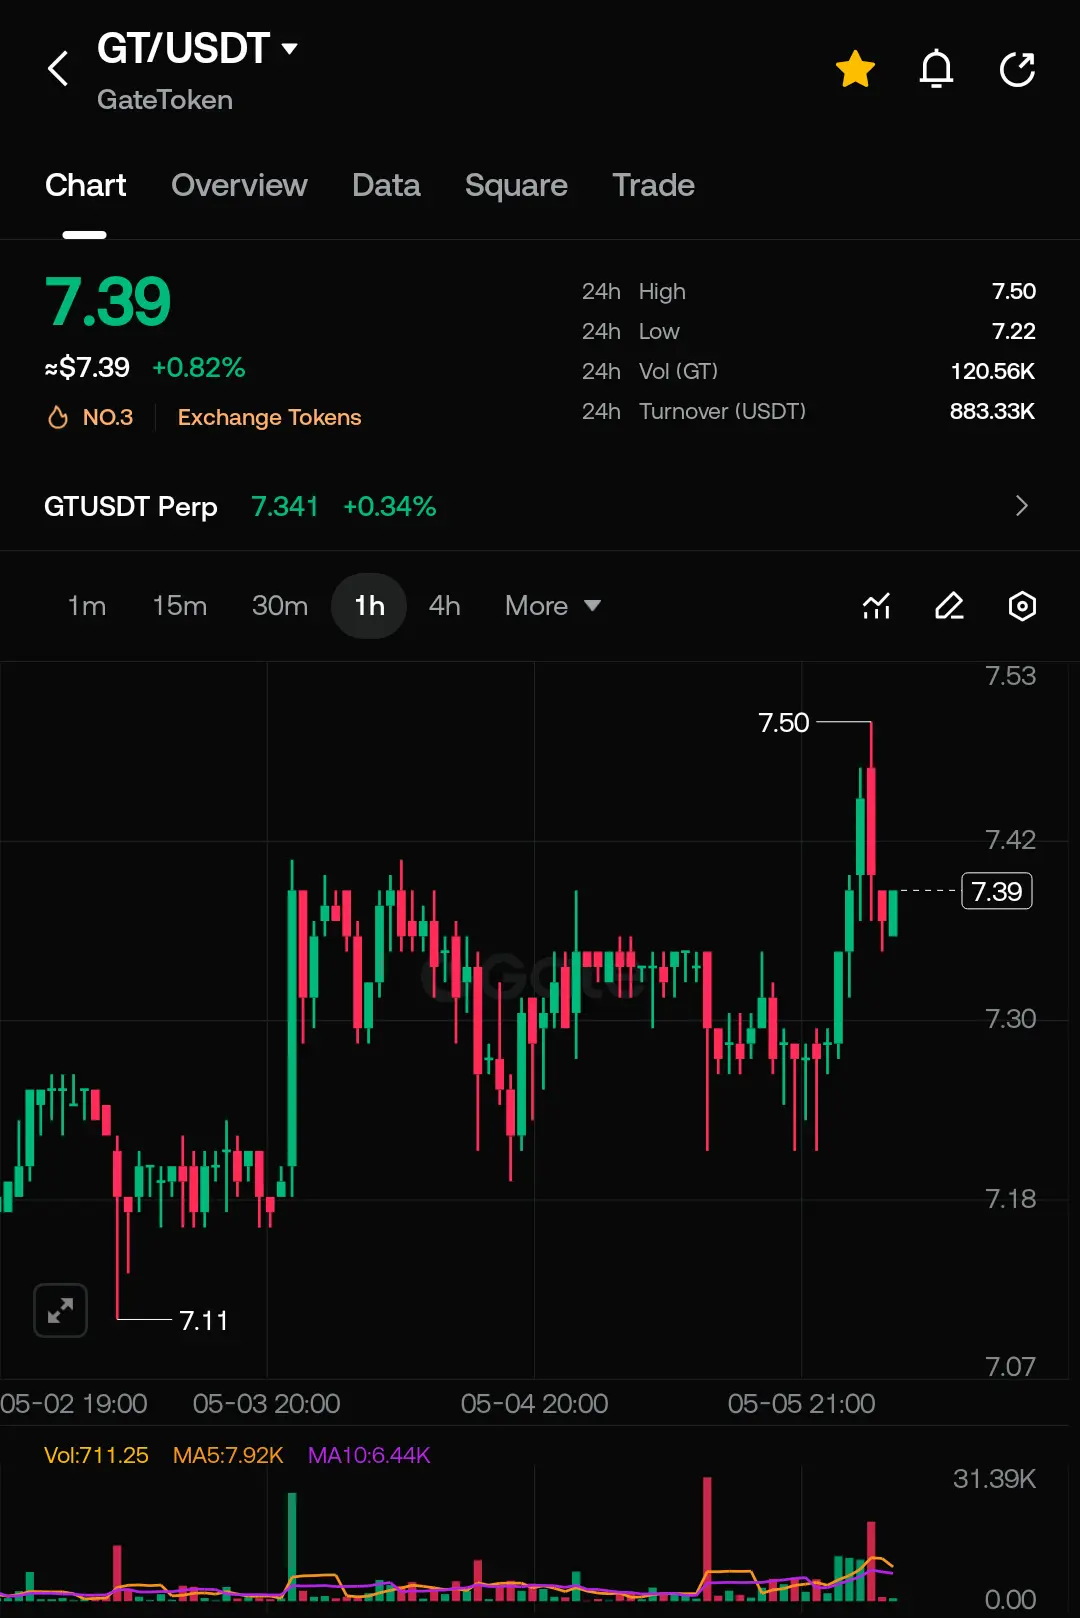Select the 4h timeframe

445,606
